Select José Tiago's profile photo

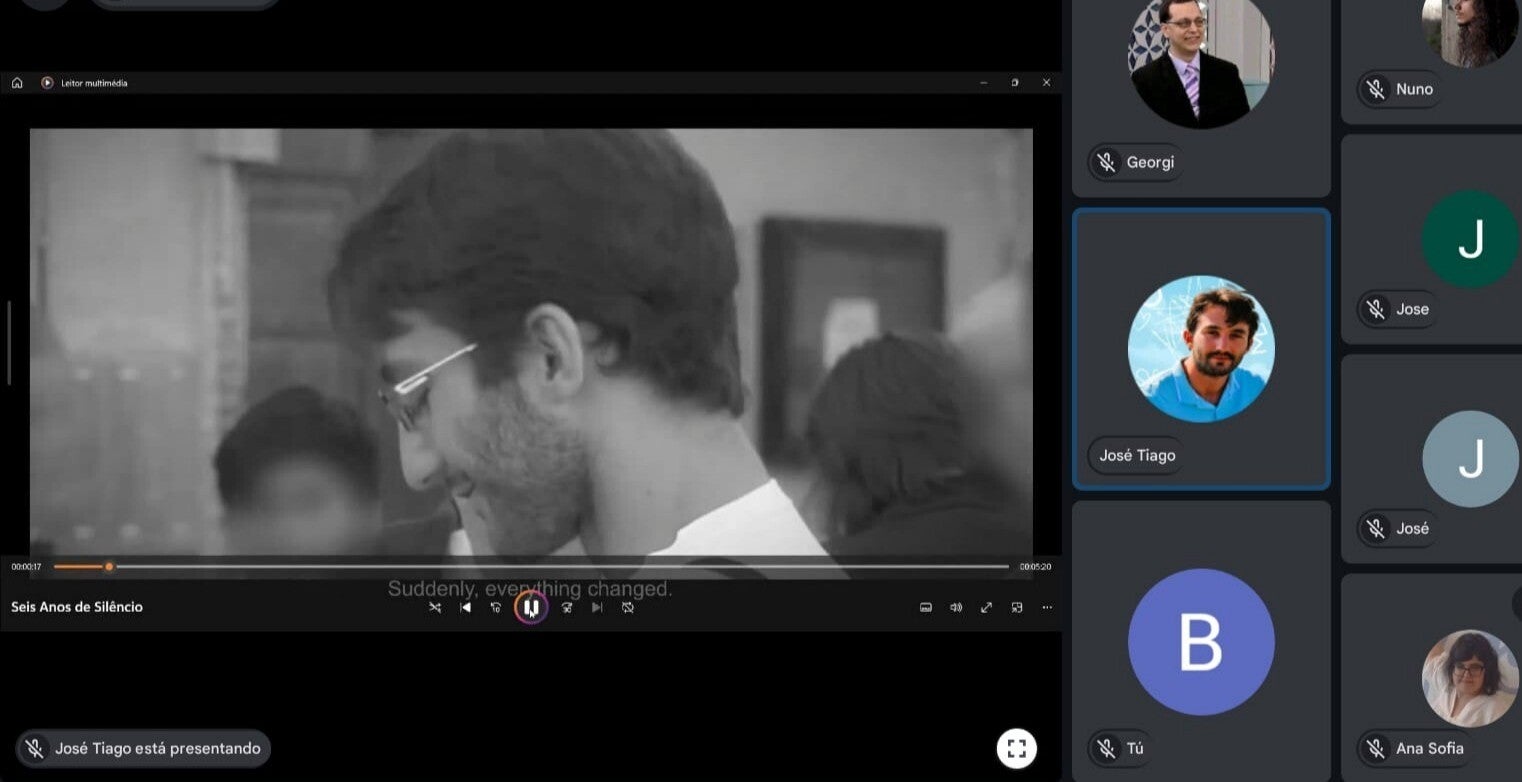(x=1201, y=349)
